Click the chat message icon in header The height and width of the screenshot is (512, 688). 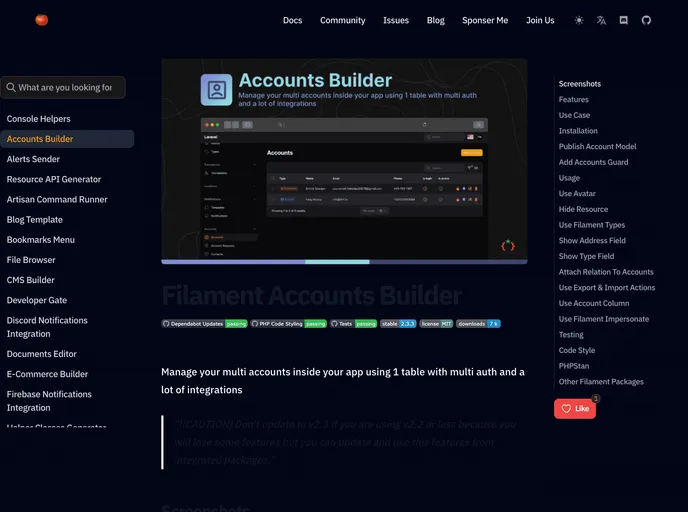pyautogui.click(x=624, y=20)
